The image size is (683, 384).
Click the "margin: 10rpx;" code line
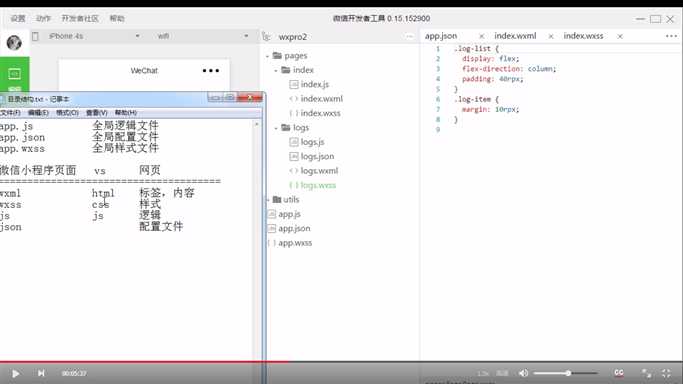(490, 110)
